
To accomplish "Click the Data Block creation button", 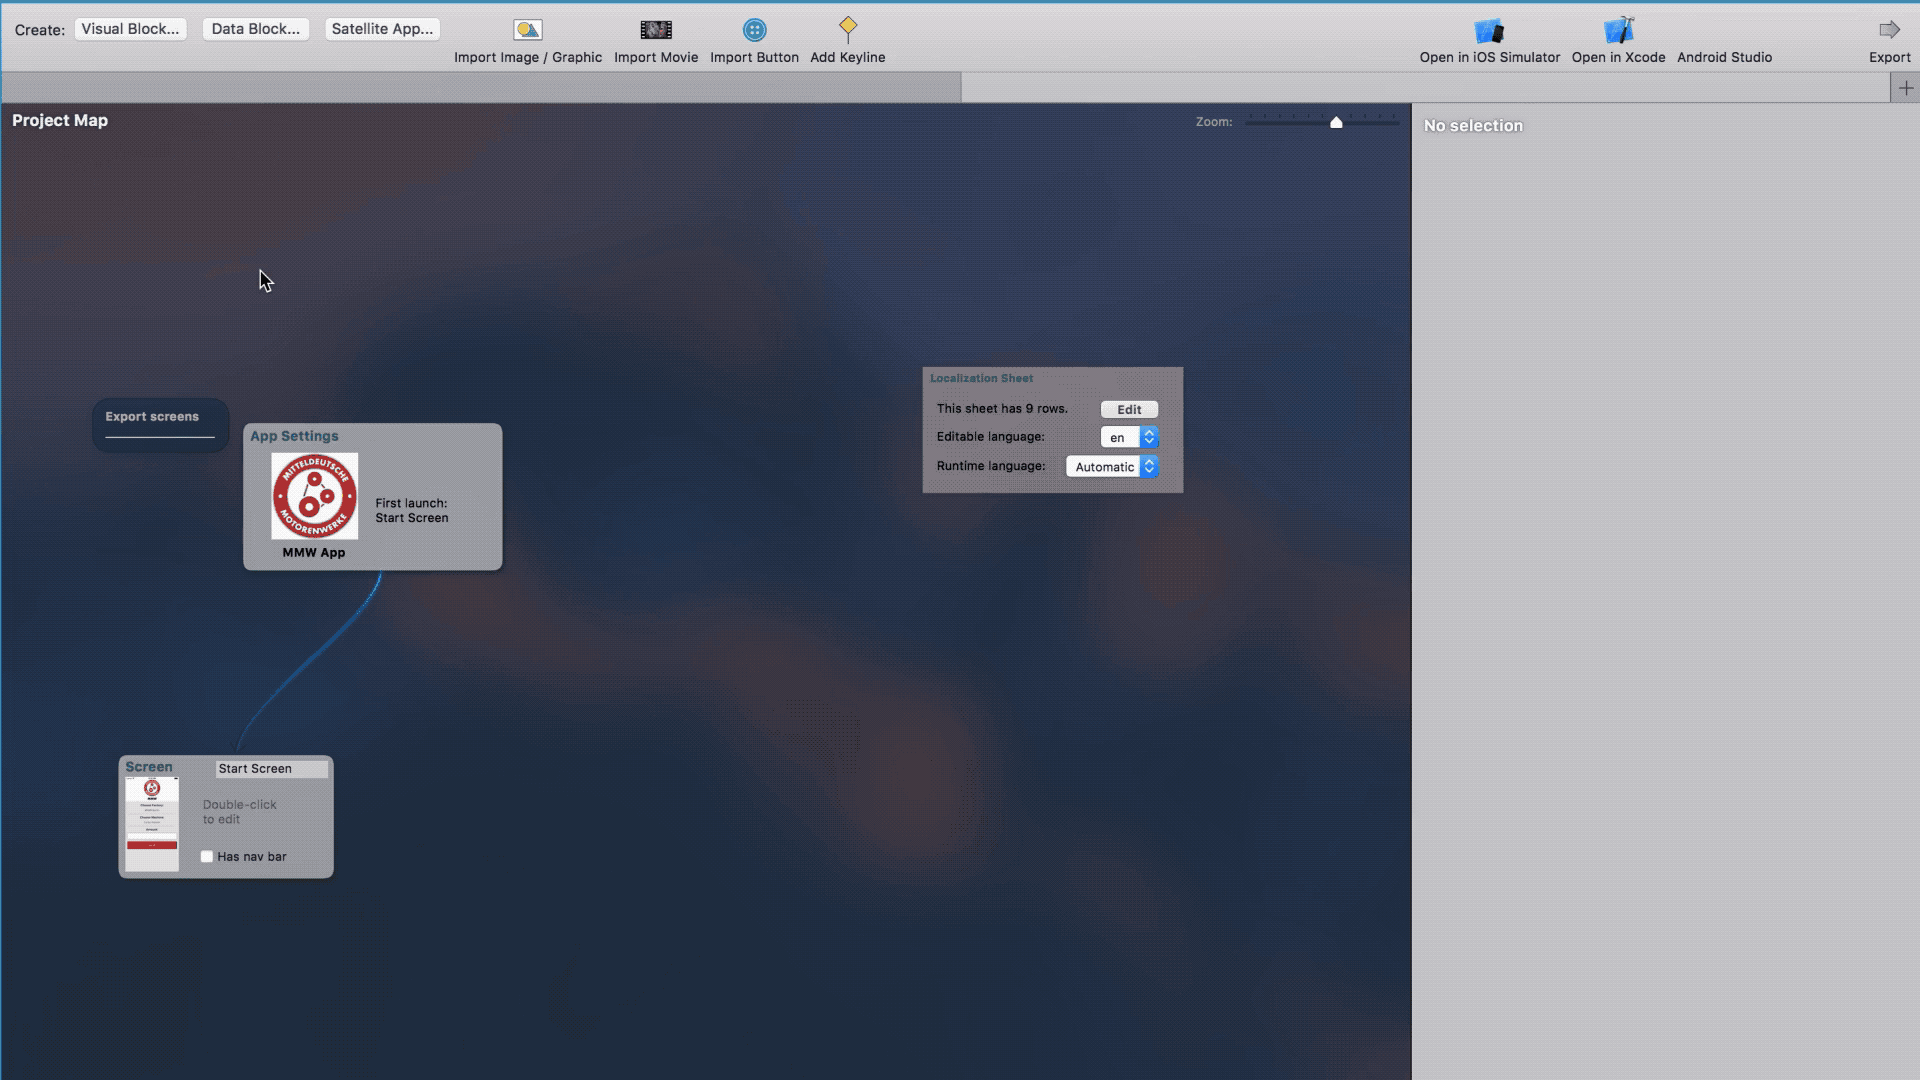I will tap(256, 28).
